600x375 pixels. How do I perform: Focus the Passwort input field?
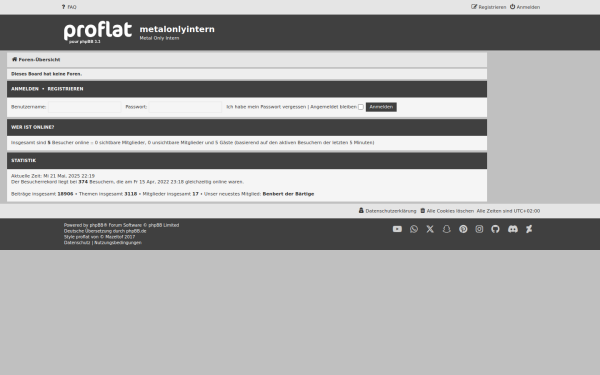click(x=185, y=107)
